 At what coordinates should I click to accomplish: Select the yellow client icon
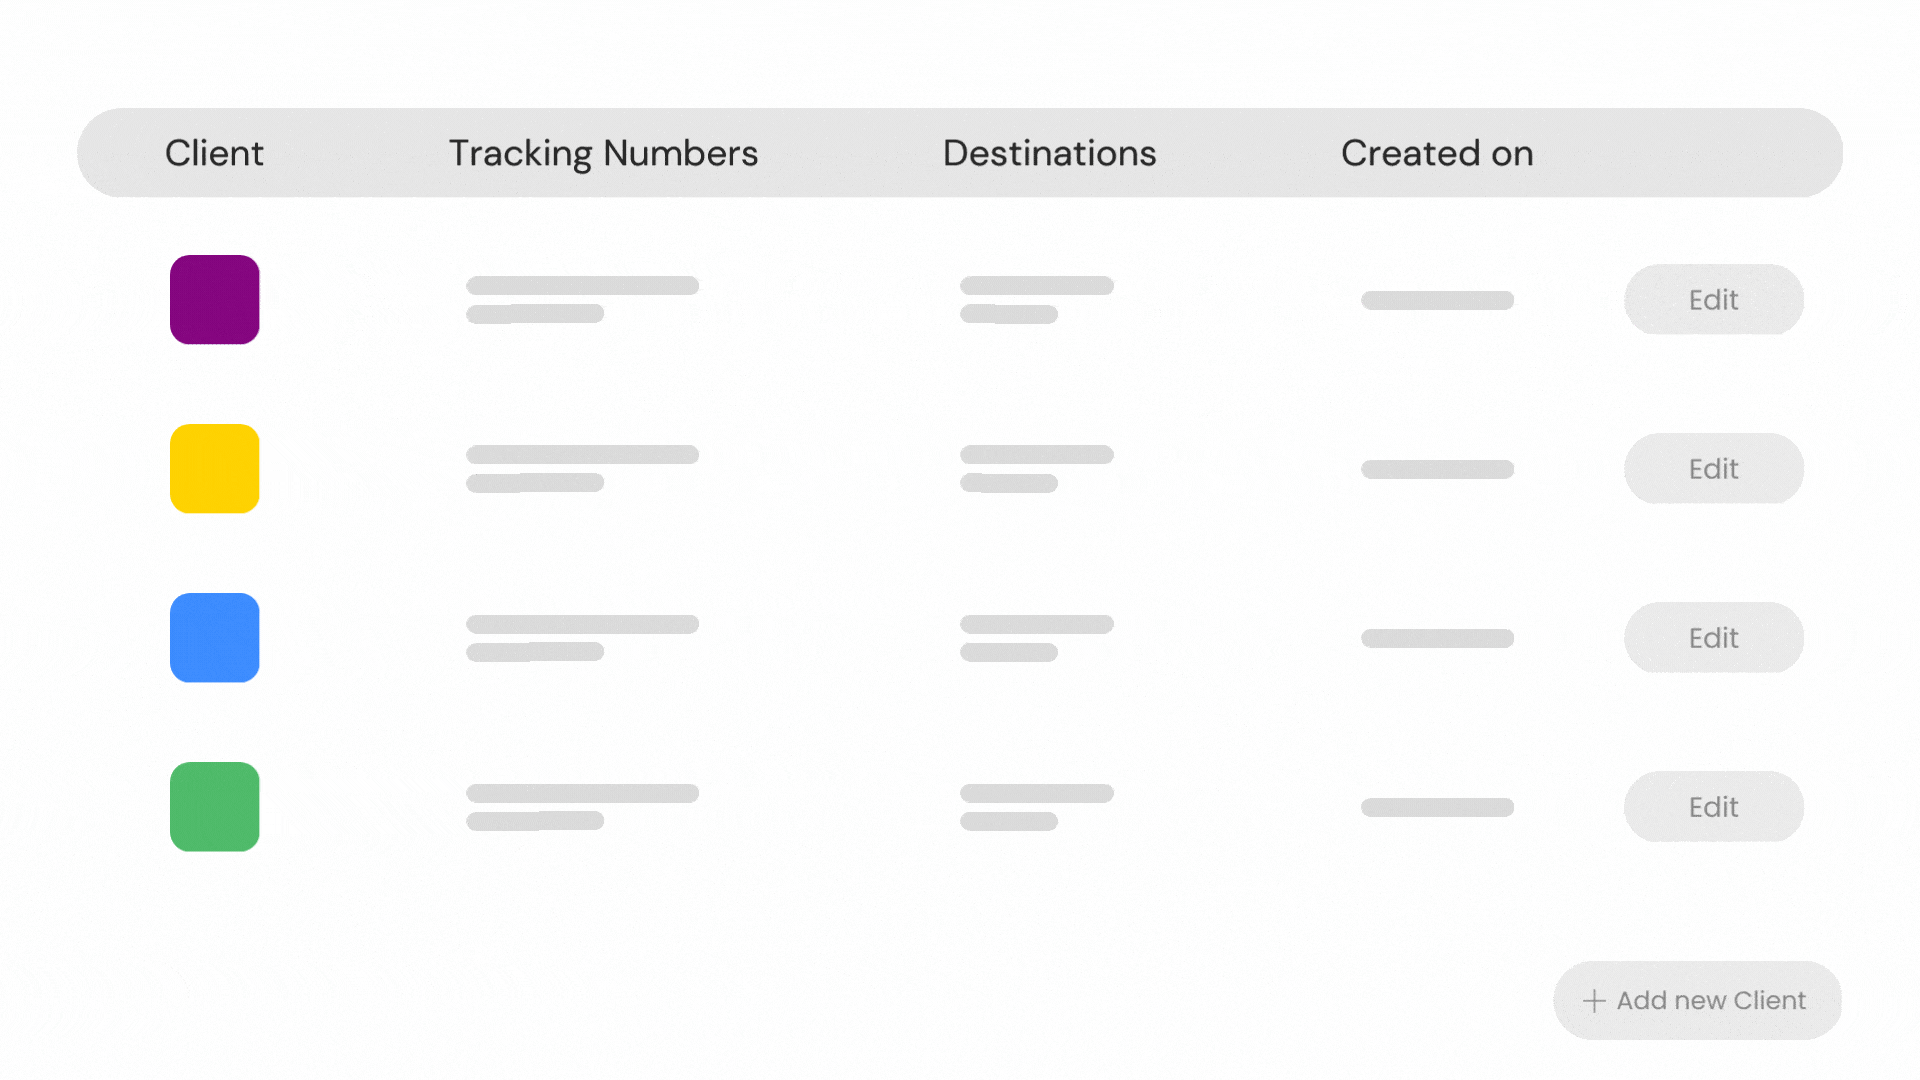[x=214, y=468]
